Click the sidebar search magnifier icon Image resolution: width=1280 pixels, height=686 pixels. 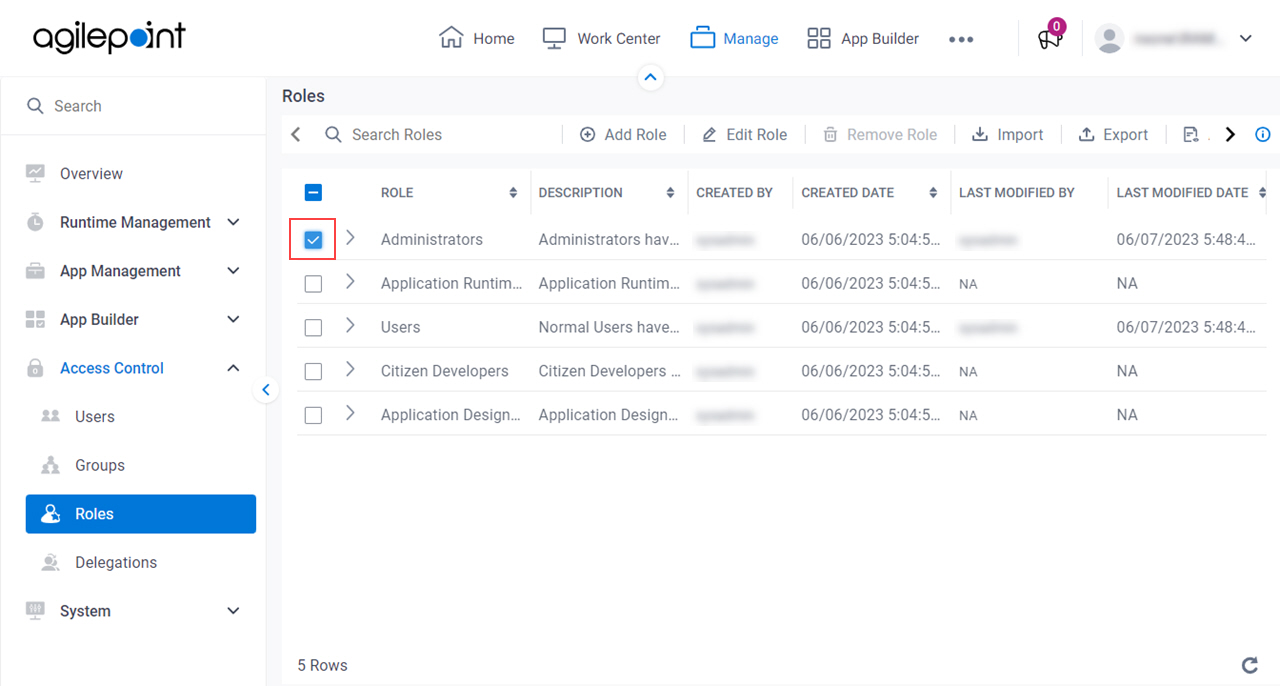[x=35, y=106]
